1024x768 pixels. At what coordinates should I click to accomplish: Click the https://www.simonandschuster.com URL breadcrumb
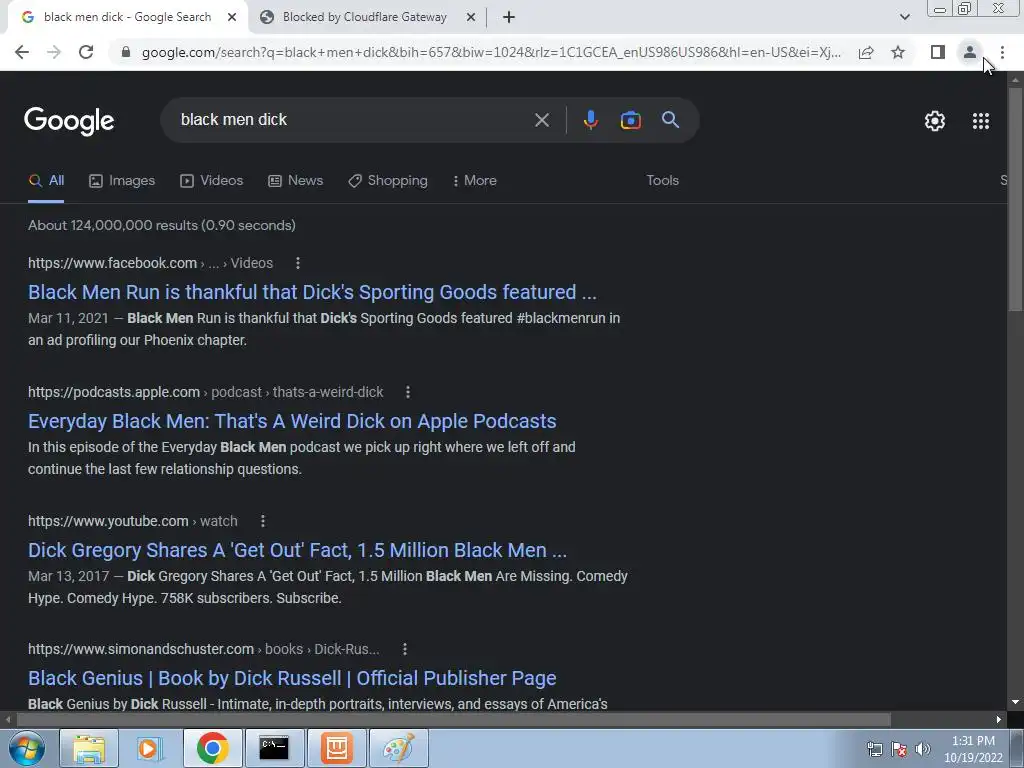[141, 649]
